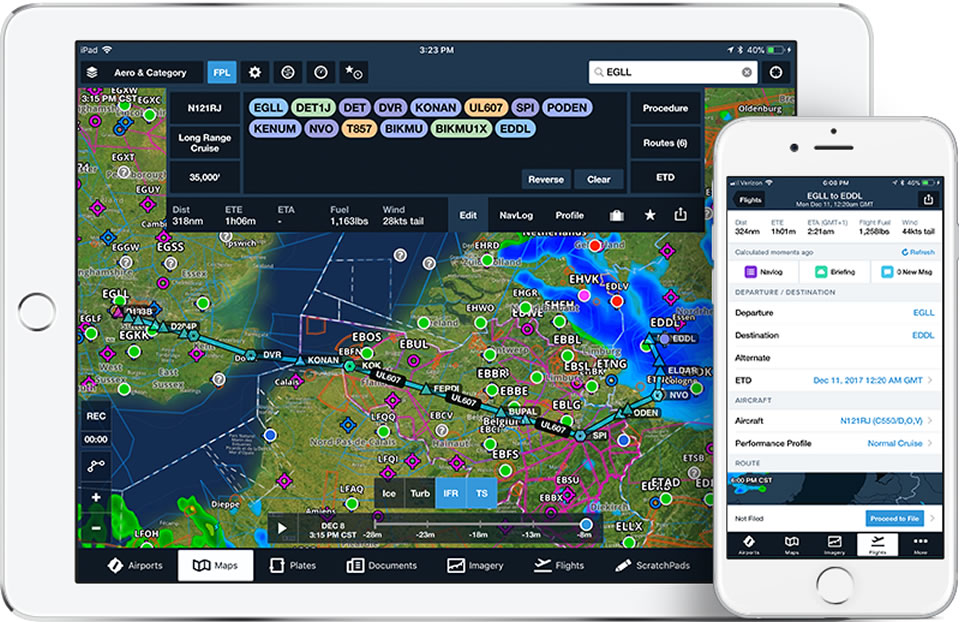
Task: Tap the track log route icon below timer
Action: pos(96,466)
